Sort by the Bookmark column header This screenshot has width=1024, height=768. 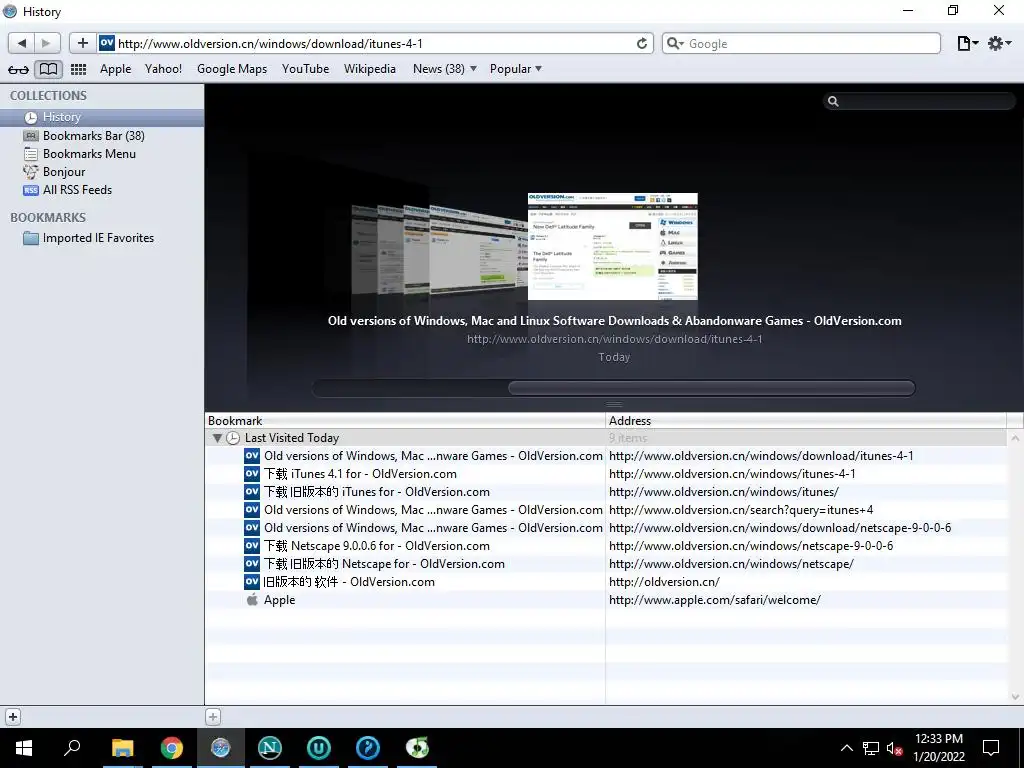tap(406, 421)
